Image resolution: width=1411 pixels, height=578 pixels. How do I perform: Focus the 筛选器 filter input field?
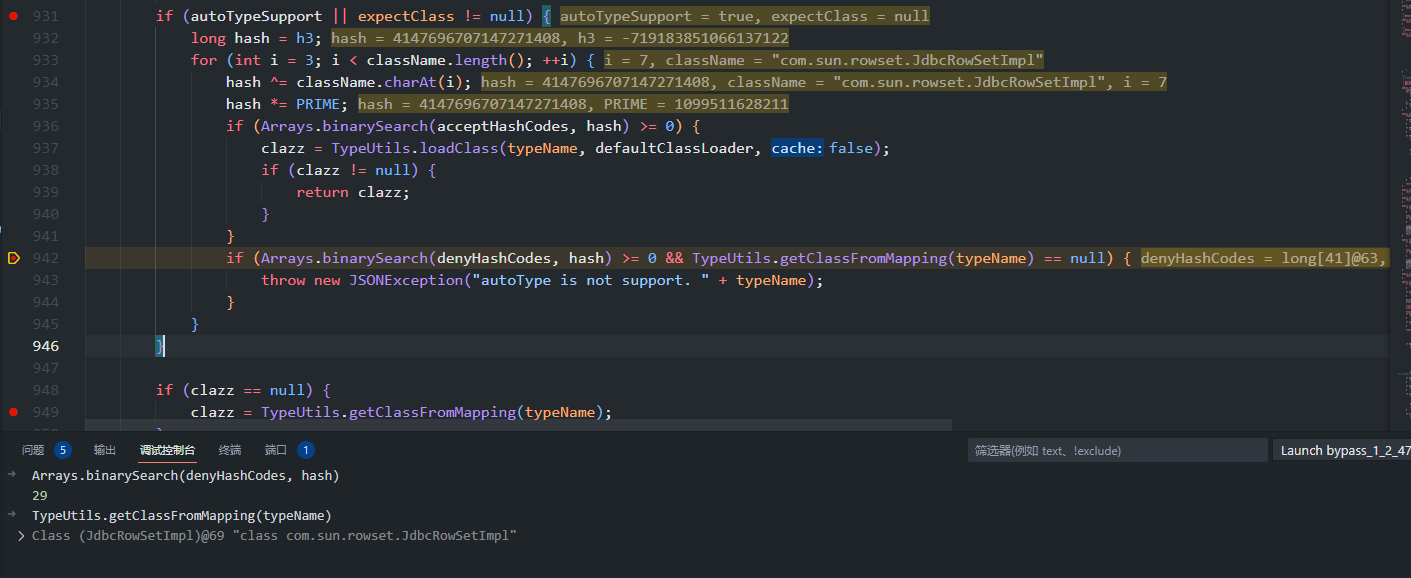point(1115,451)
